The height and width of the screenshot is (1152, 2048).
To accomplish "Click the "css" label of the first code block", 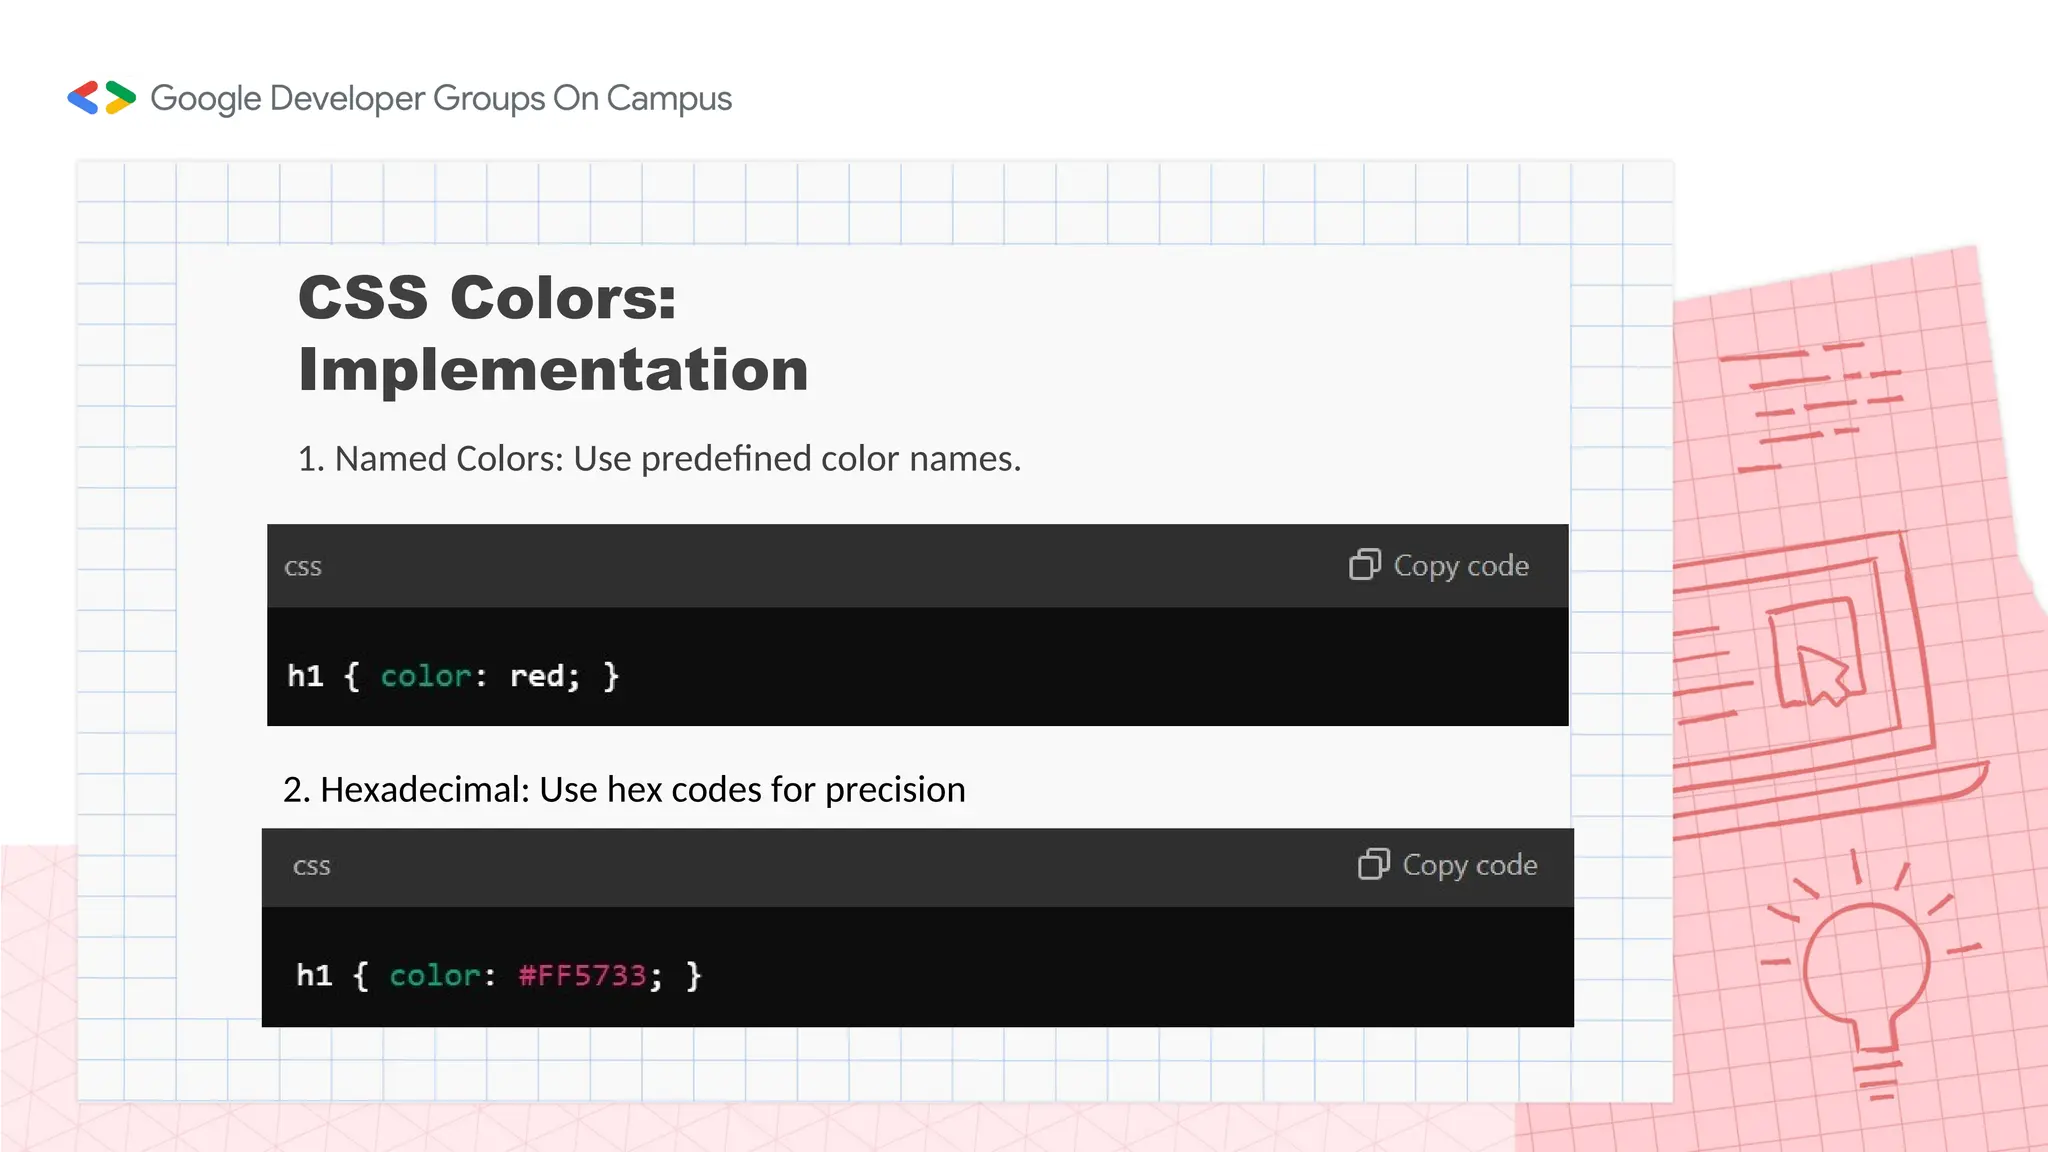I will click(x=303, y=567).
